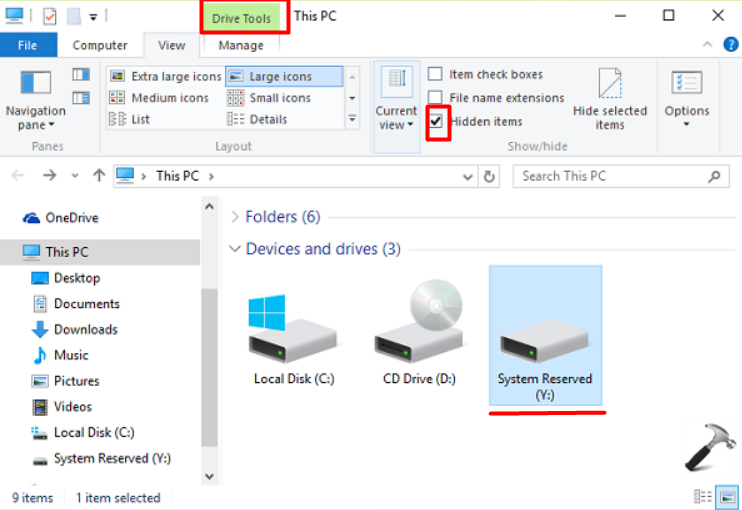Go back with the back arrow
Image resolution: width=742 pixels, height=510 pixels.
click(18, 176)
